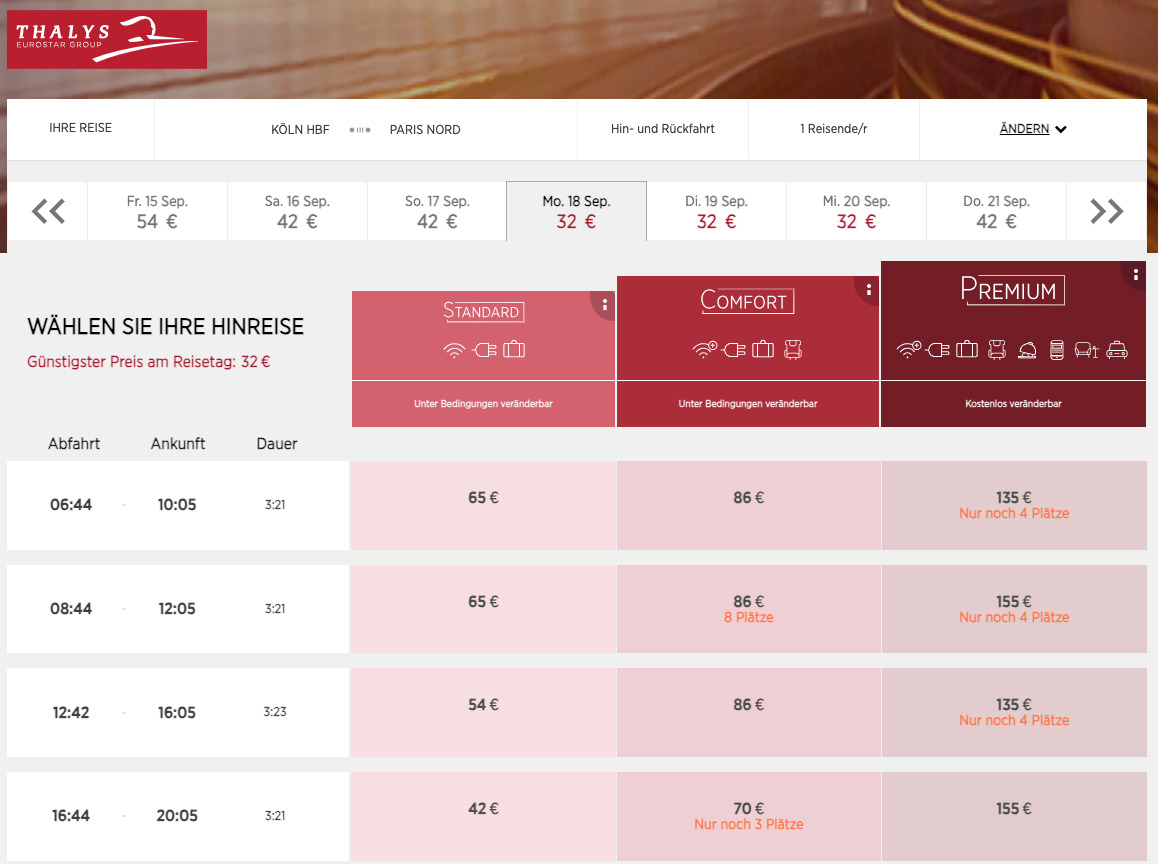Click the luggage icon under Comfort

click(762, 348)
